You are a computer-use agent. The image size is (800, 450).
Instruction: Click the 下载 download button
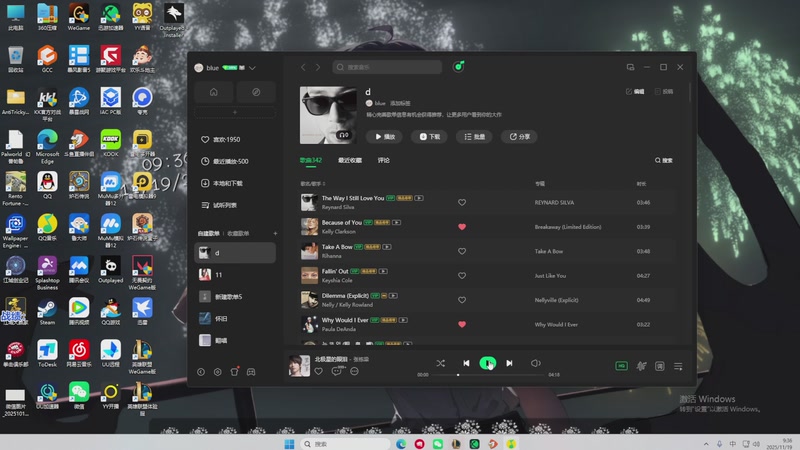[x=430, y=137]
